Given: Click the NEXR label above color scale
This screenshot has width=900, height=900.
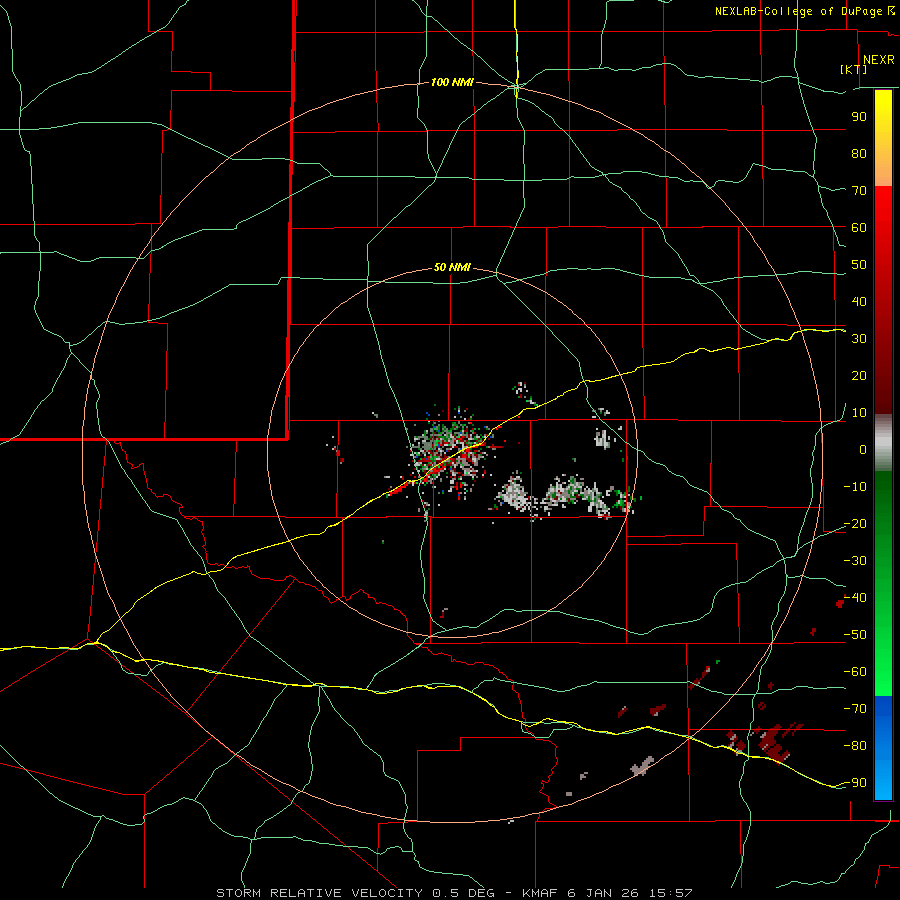Looking at the screenshot, I should (879, 60).
